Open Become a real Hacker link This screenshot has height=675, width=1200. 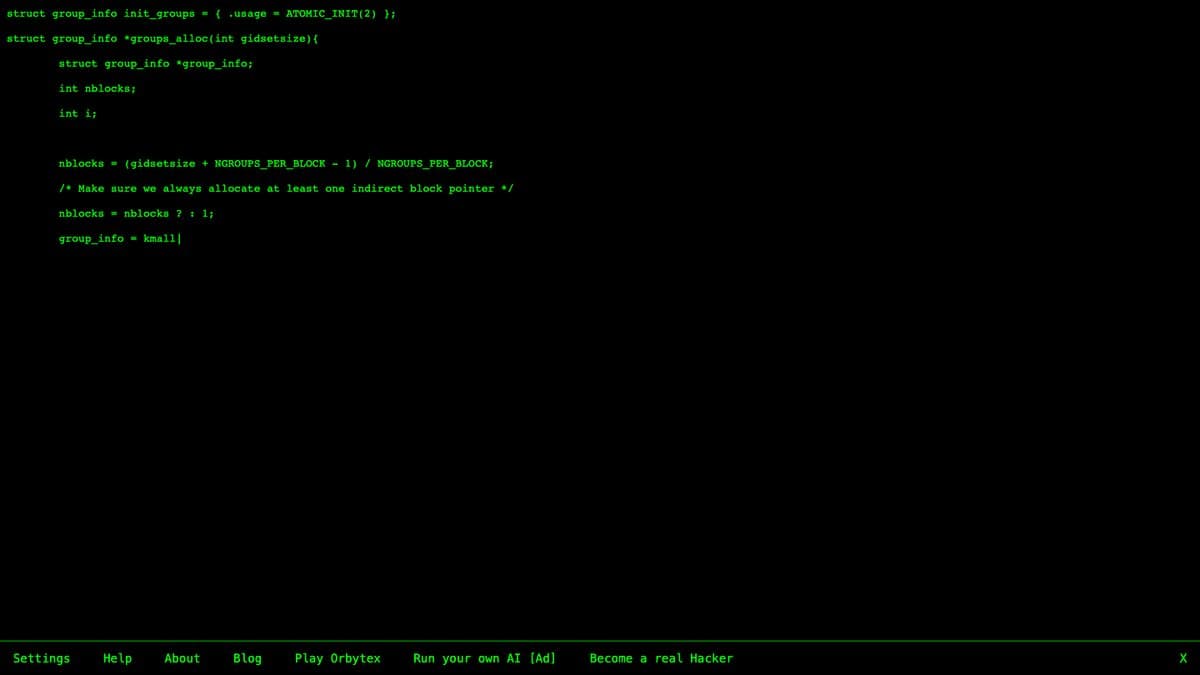pyautogui.click(x=661, y=658)
